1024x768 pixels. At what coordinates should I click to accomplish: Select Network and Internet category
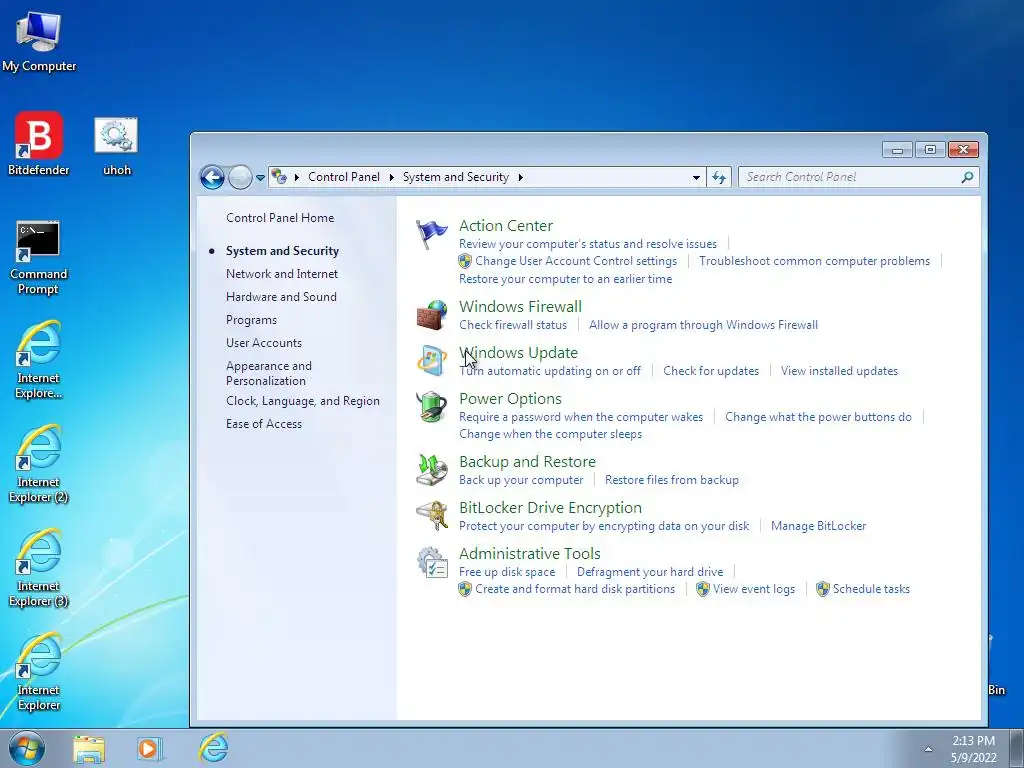coord(282,274)
